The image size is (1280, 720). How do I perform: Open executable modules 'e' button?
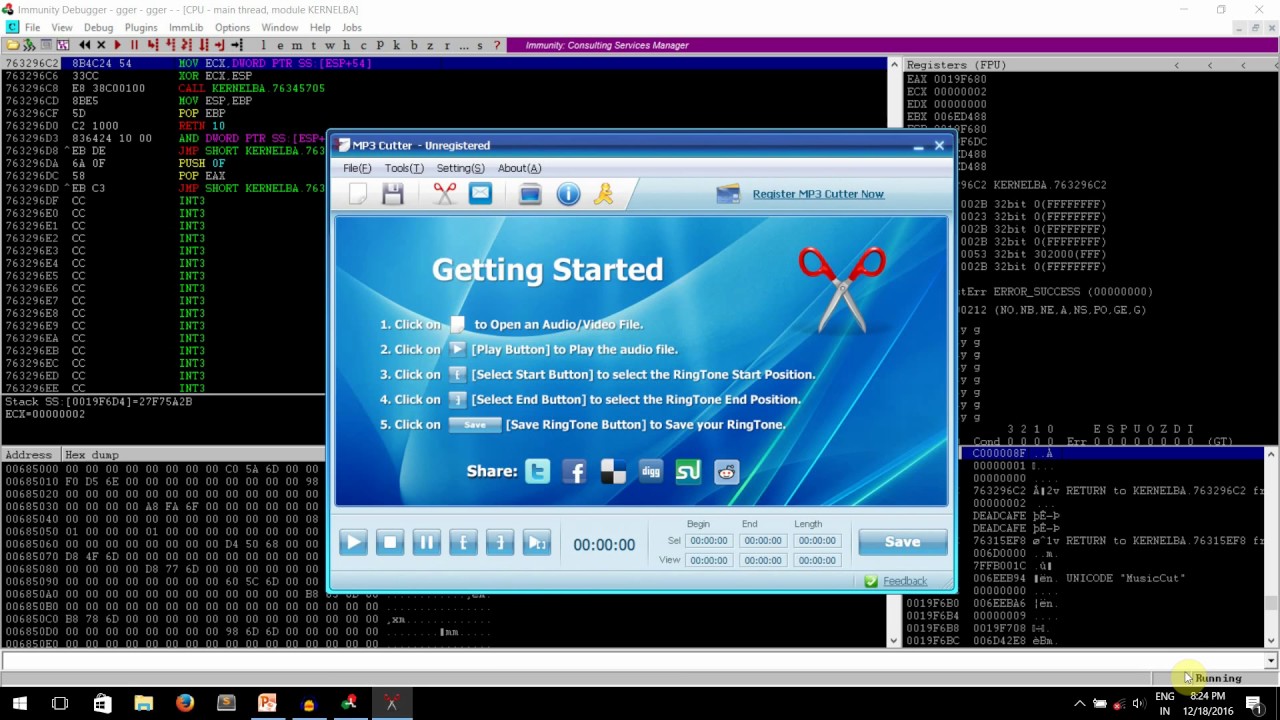(x=280, y=45)
